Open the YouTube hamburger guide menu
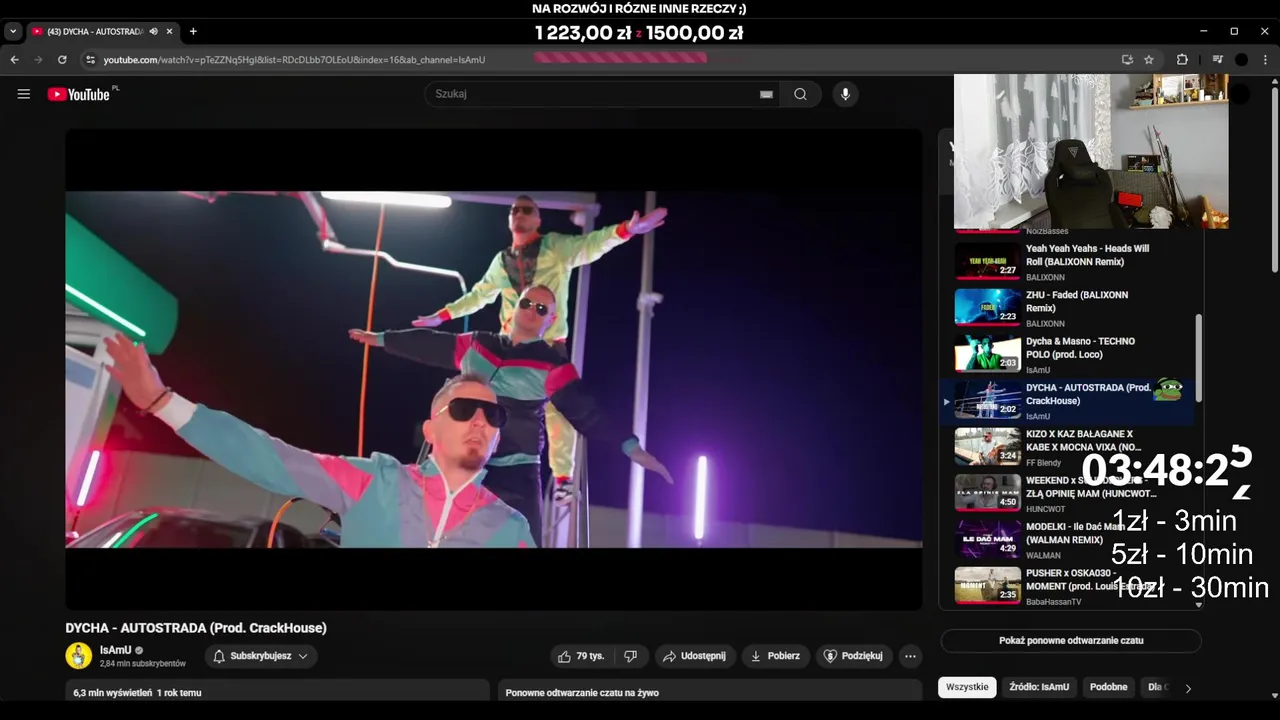 tap(24, 94)
